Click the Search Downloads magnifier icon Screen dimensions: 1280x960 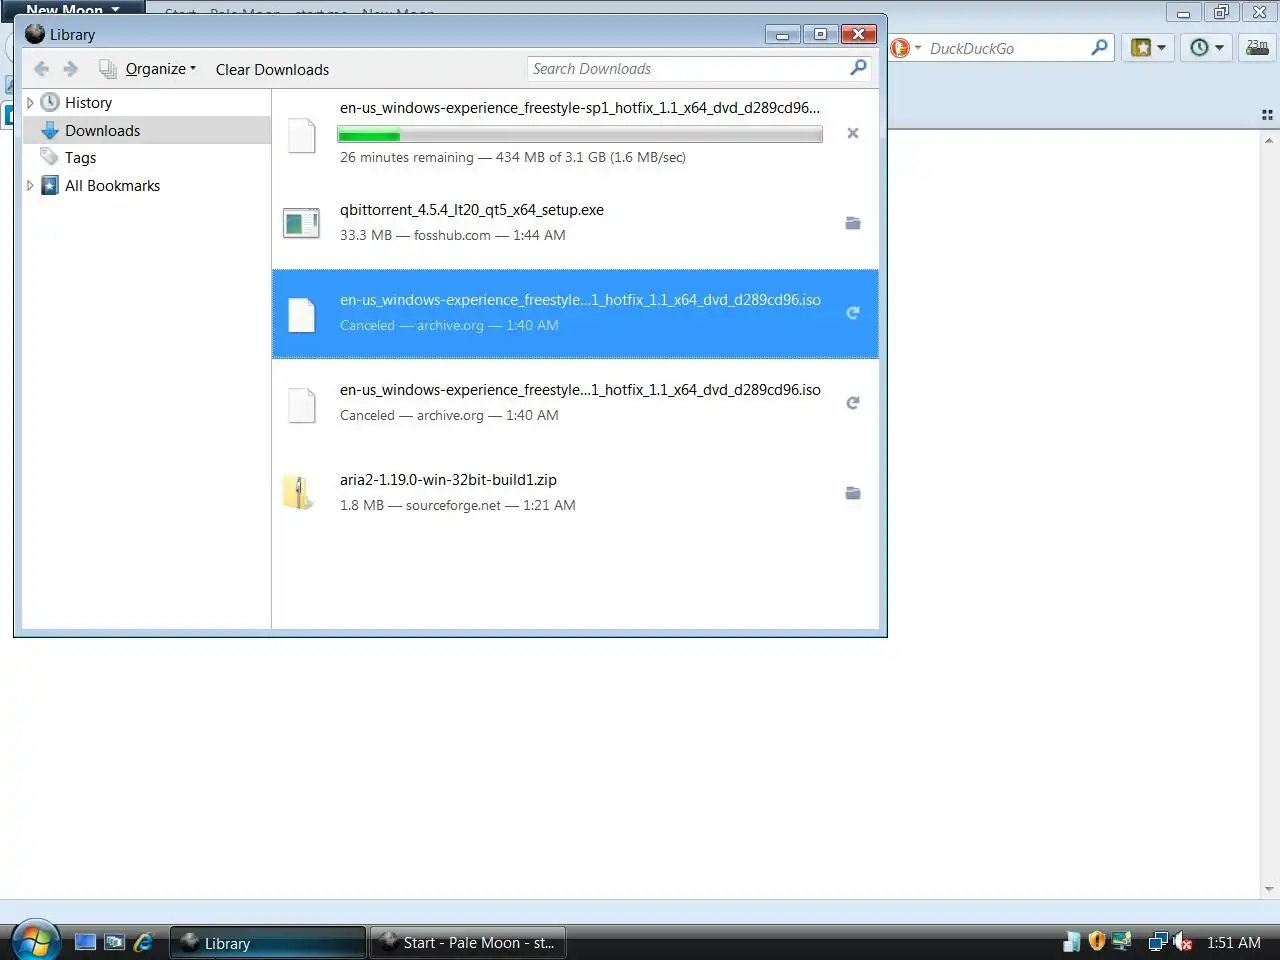pyautogui.click(x=858, y=68)
